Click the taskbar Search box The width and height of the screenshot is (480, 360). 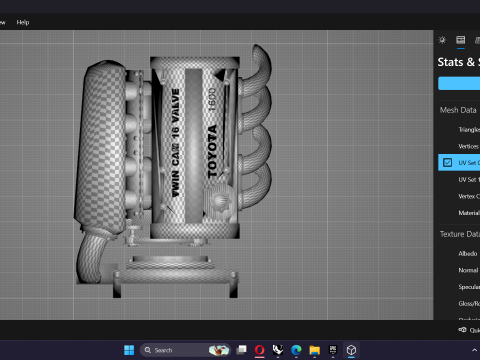point(185,350)
